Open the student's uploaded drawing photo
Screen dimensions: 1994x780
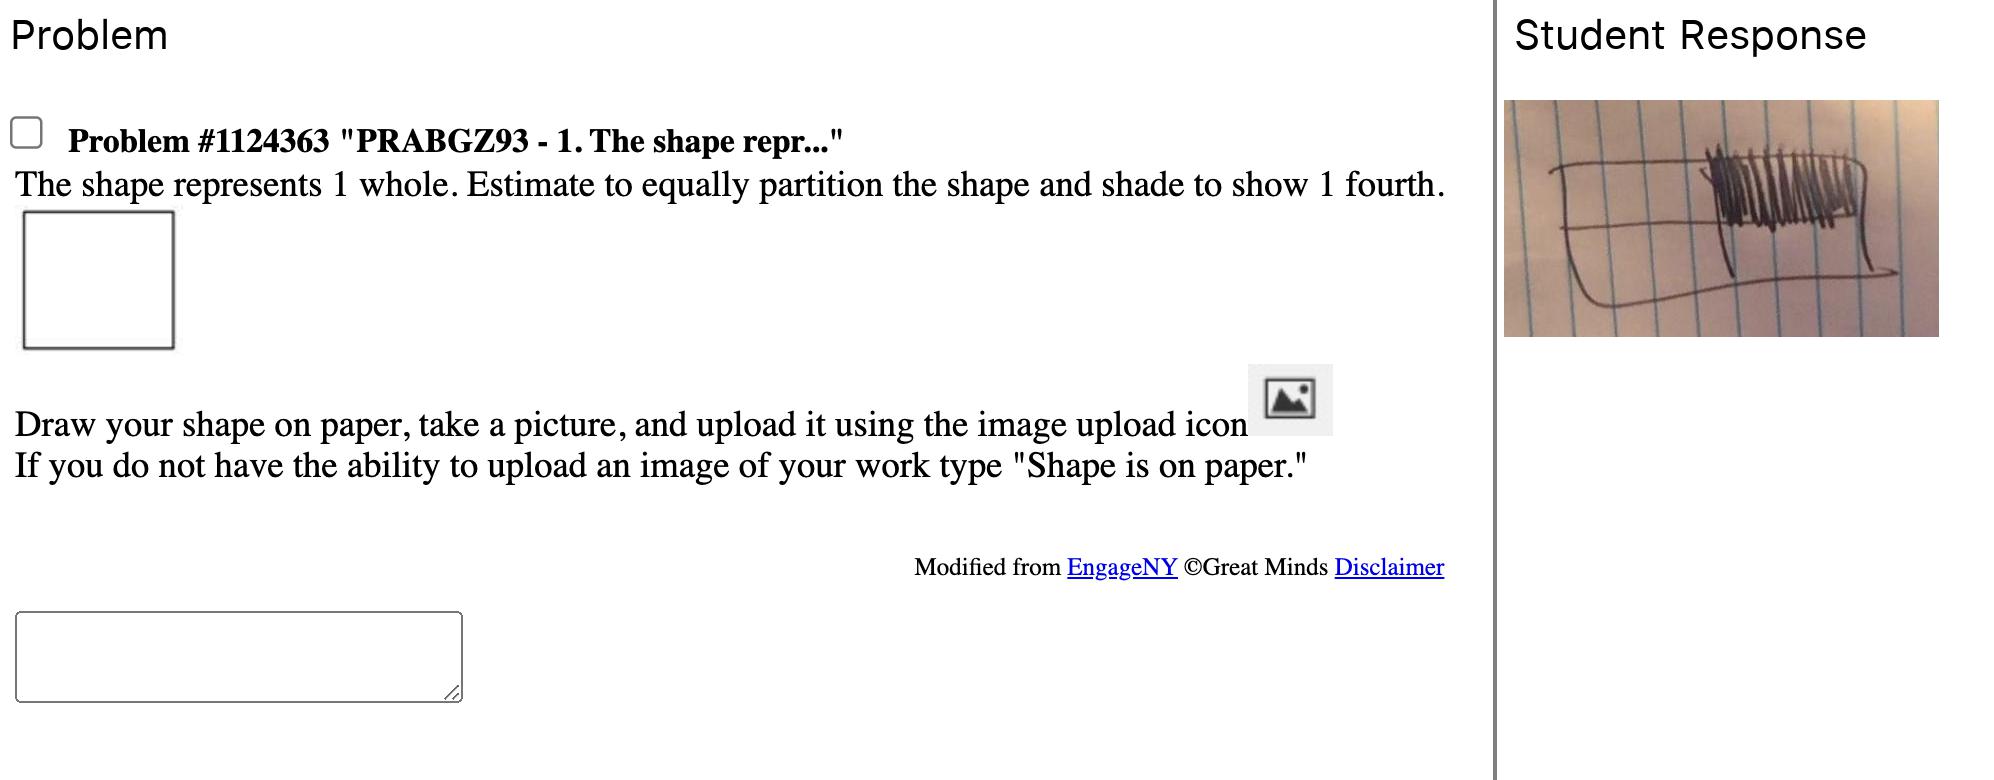tap(1720, 218)
